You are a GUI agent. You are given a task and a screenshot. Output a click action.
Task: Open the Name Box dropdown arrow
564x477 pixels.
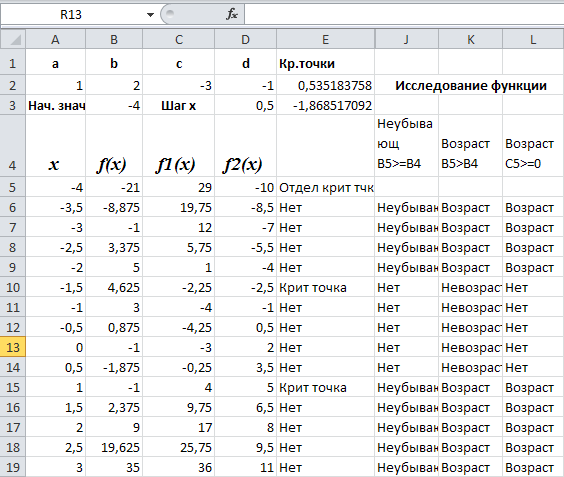pos(150,15)
